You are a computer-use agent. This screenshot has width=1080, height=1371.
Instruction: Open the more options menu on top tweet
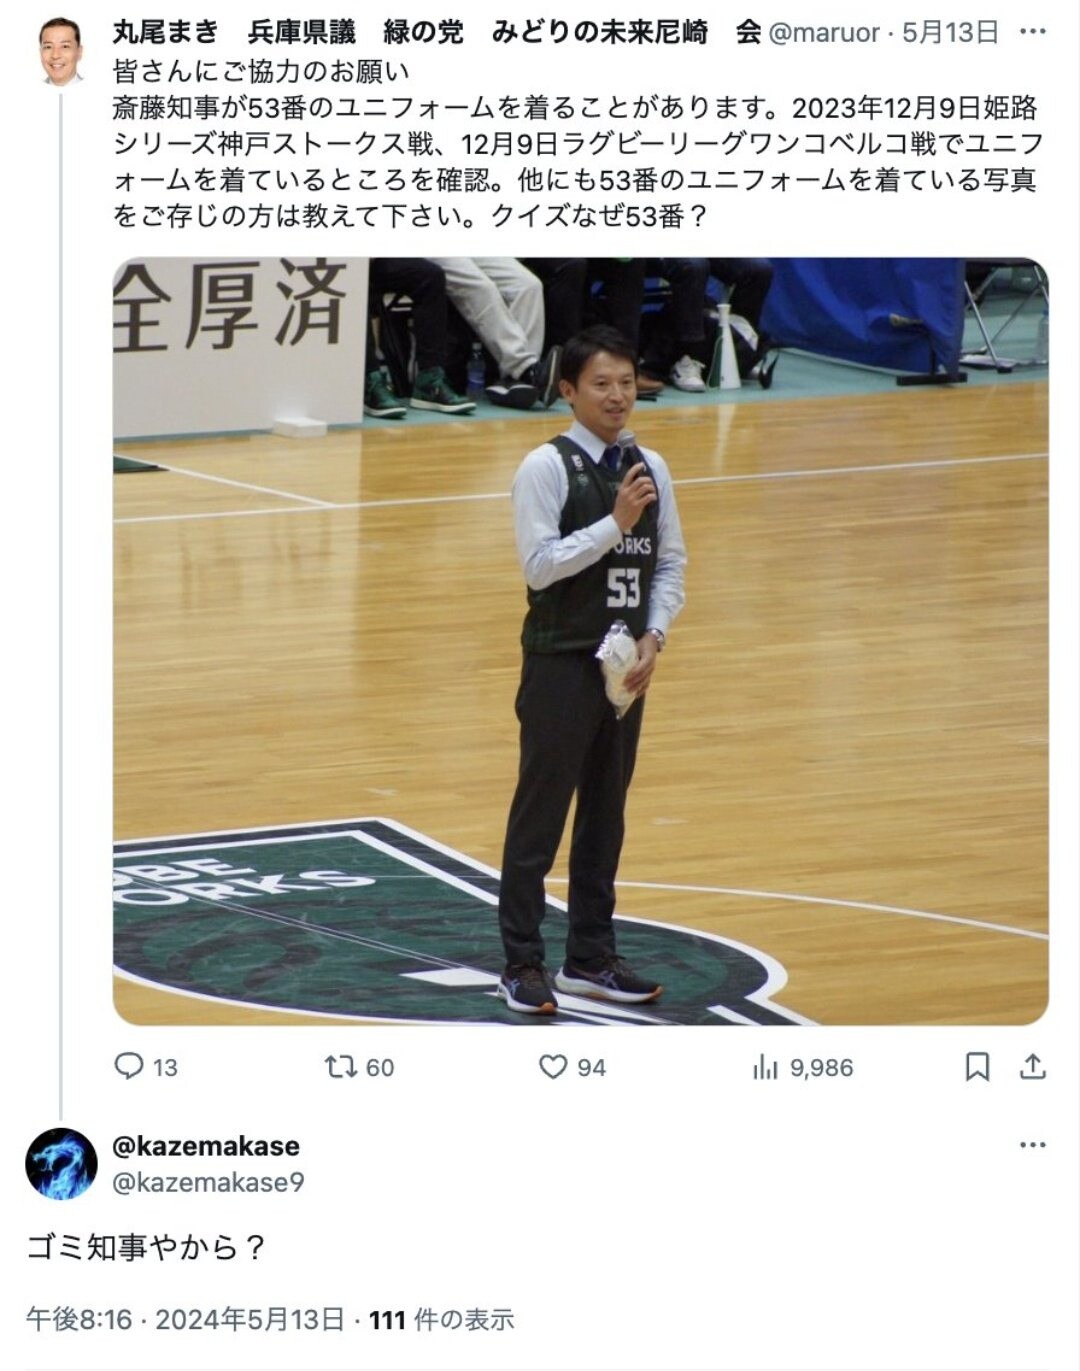[1032, 32]
